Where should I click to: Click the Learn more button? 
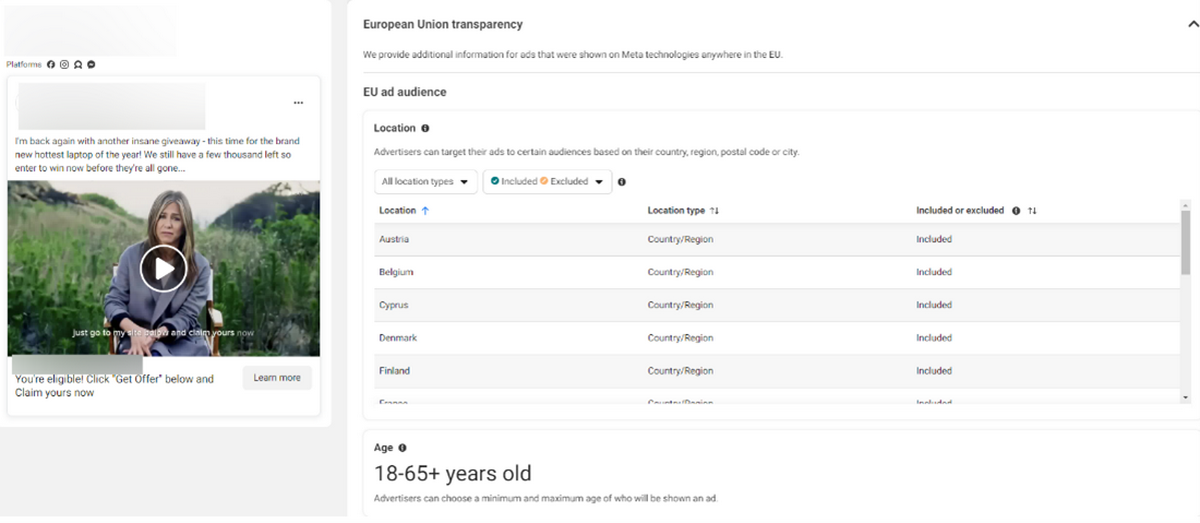coord(277,378)
